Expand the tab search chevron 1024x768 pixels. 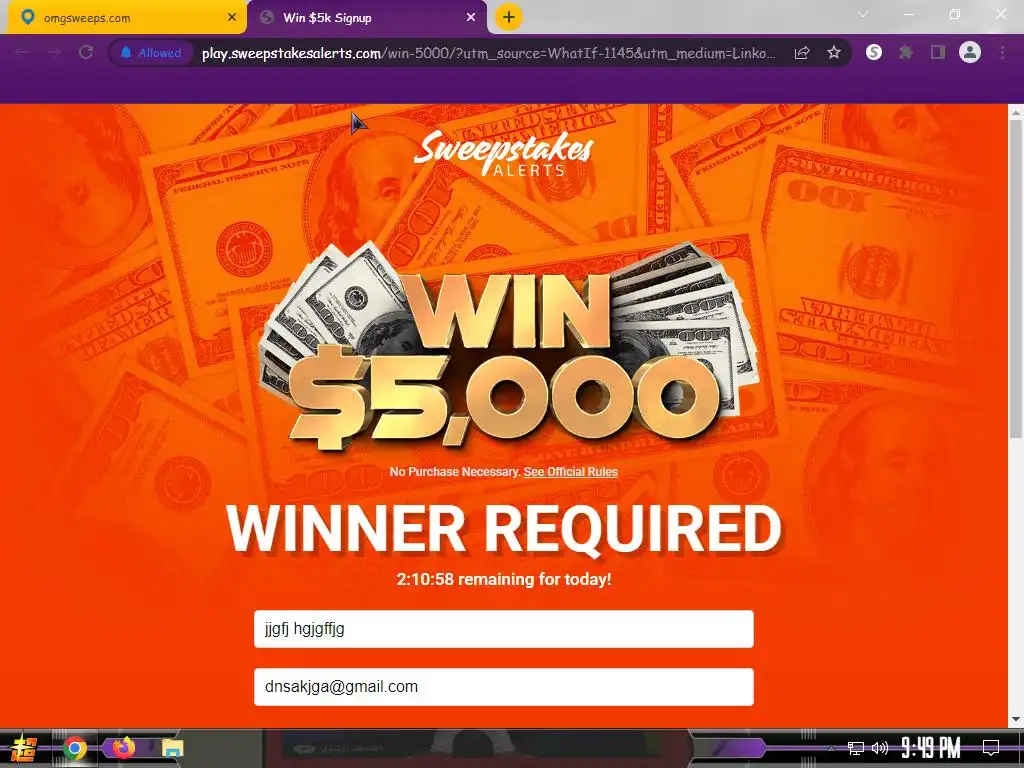point(863,14)
